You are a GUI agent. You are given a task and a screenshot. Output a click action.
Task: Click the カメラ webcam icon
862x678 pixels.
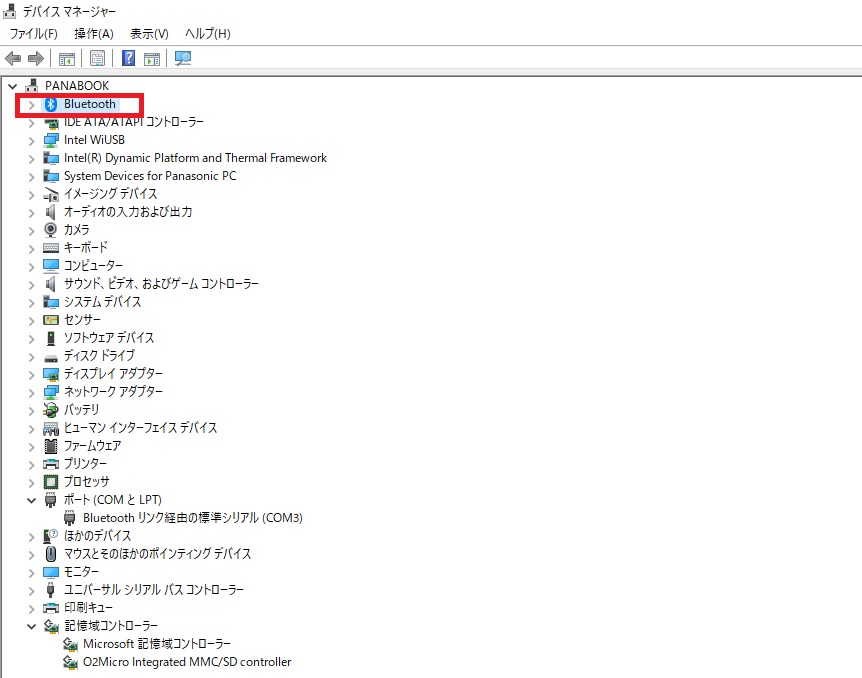point(51,230)
